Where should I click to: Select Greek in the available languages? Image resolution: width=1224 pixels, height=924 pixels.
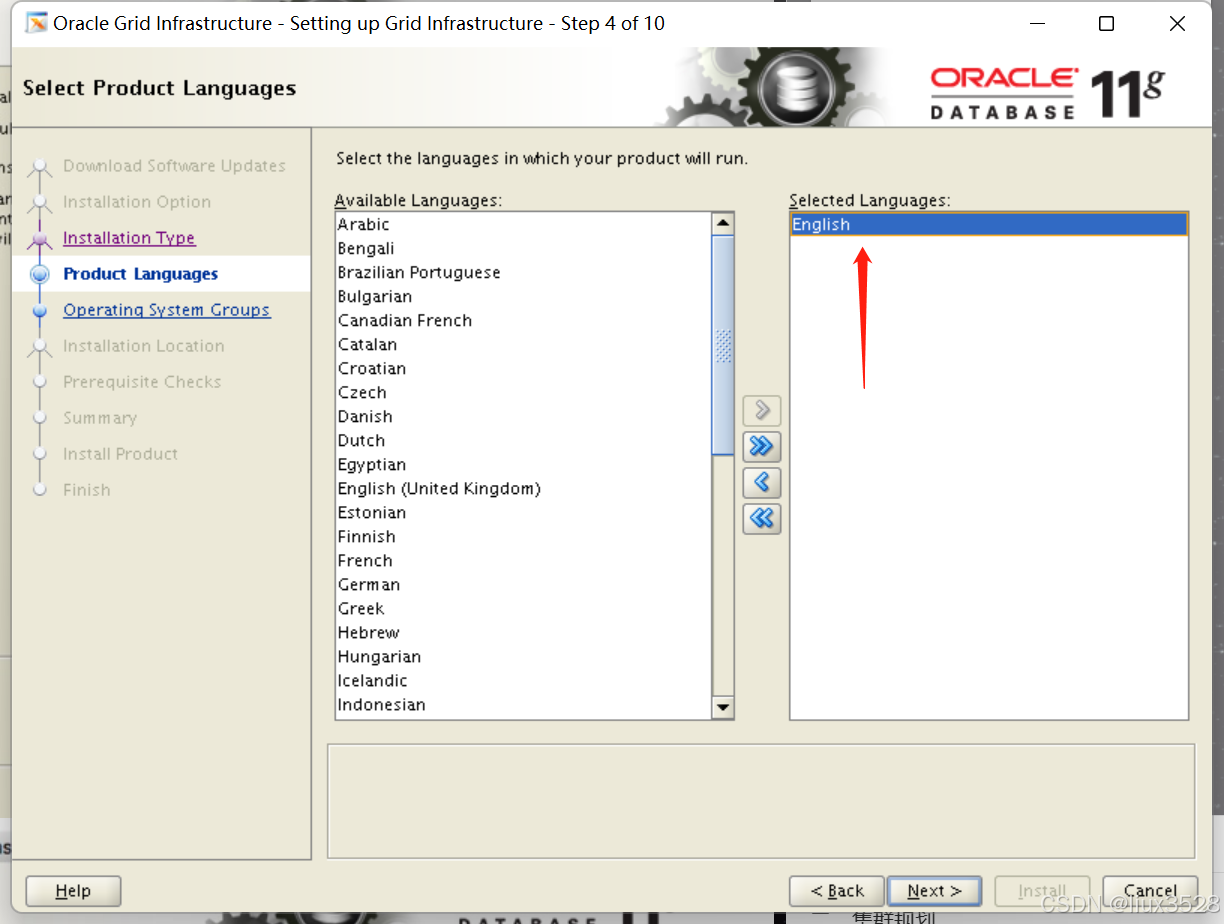523,609
